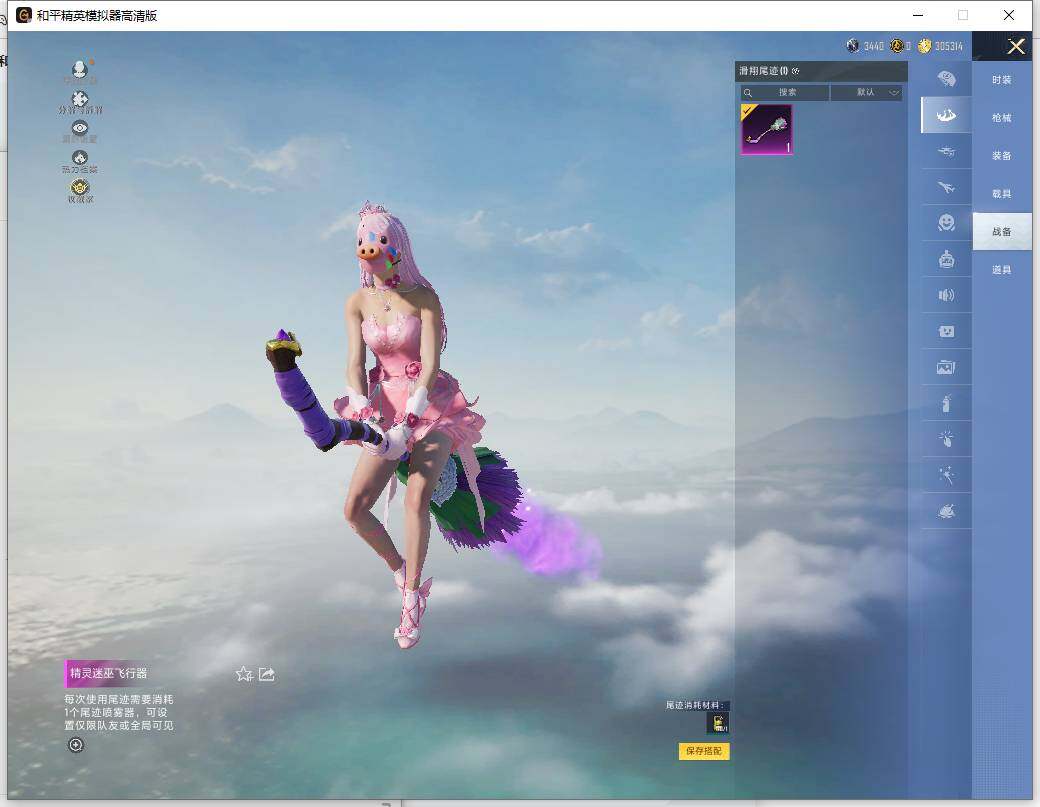Screen dimensions: 1040x807
Task: Open the spray can category icon
Action: tap(946, 403)
